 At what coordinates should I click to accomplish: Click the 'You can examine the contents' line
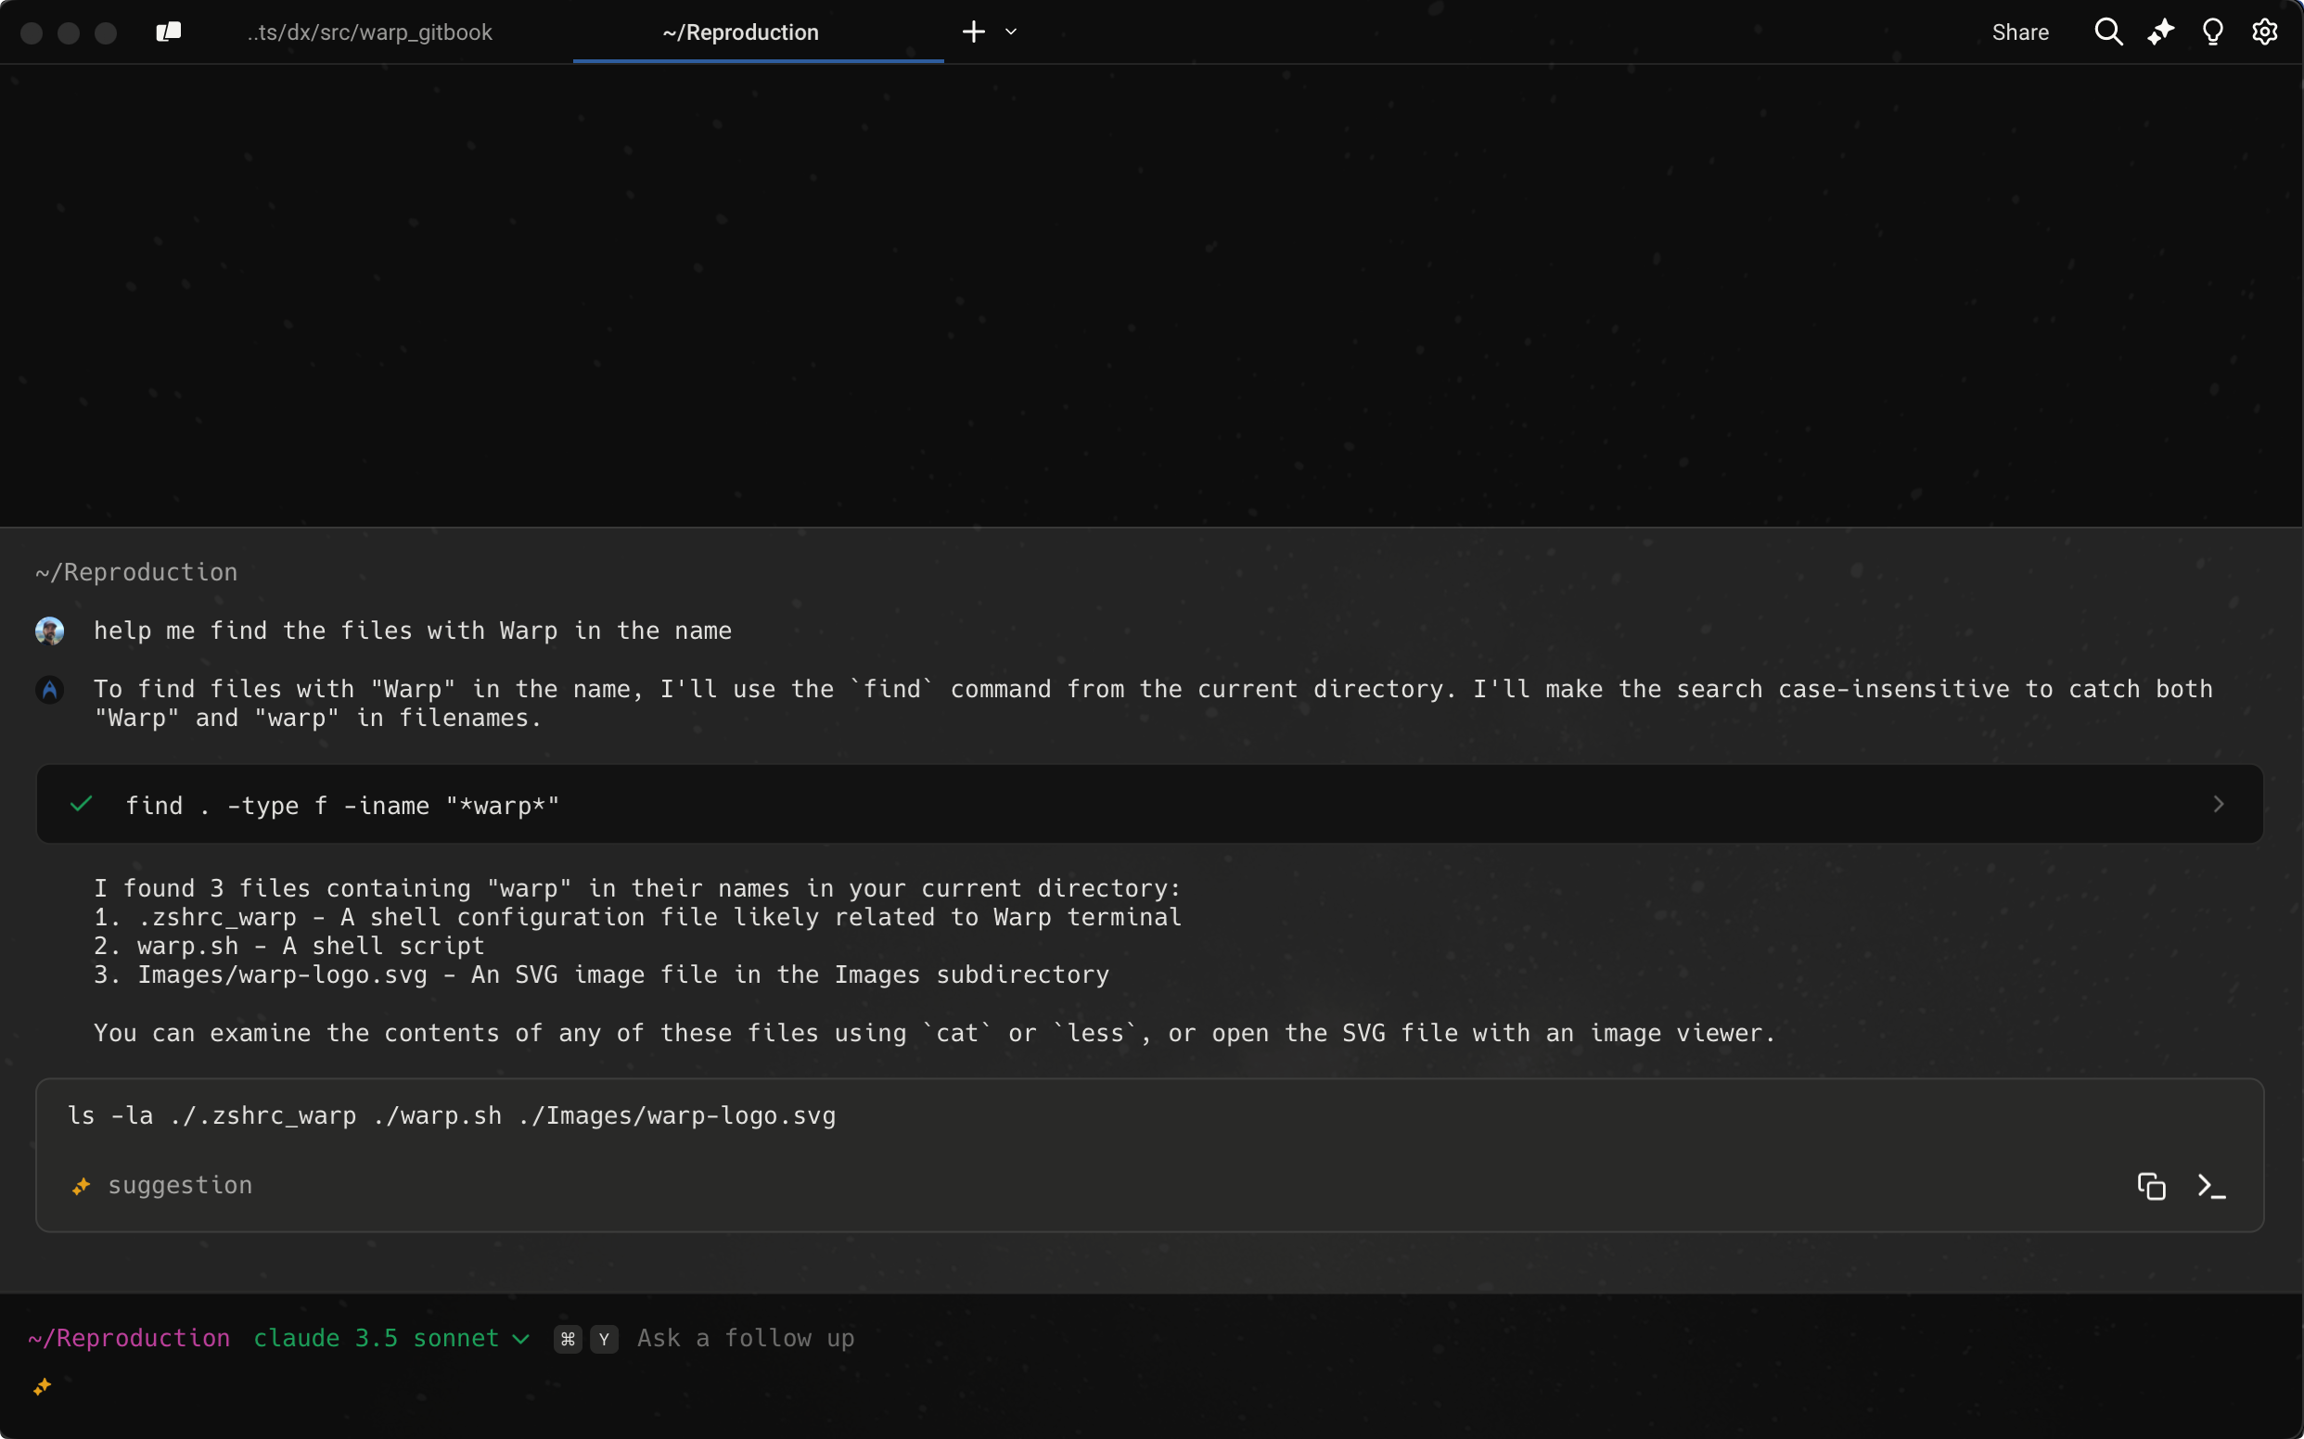[x=935, y=1033]
